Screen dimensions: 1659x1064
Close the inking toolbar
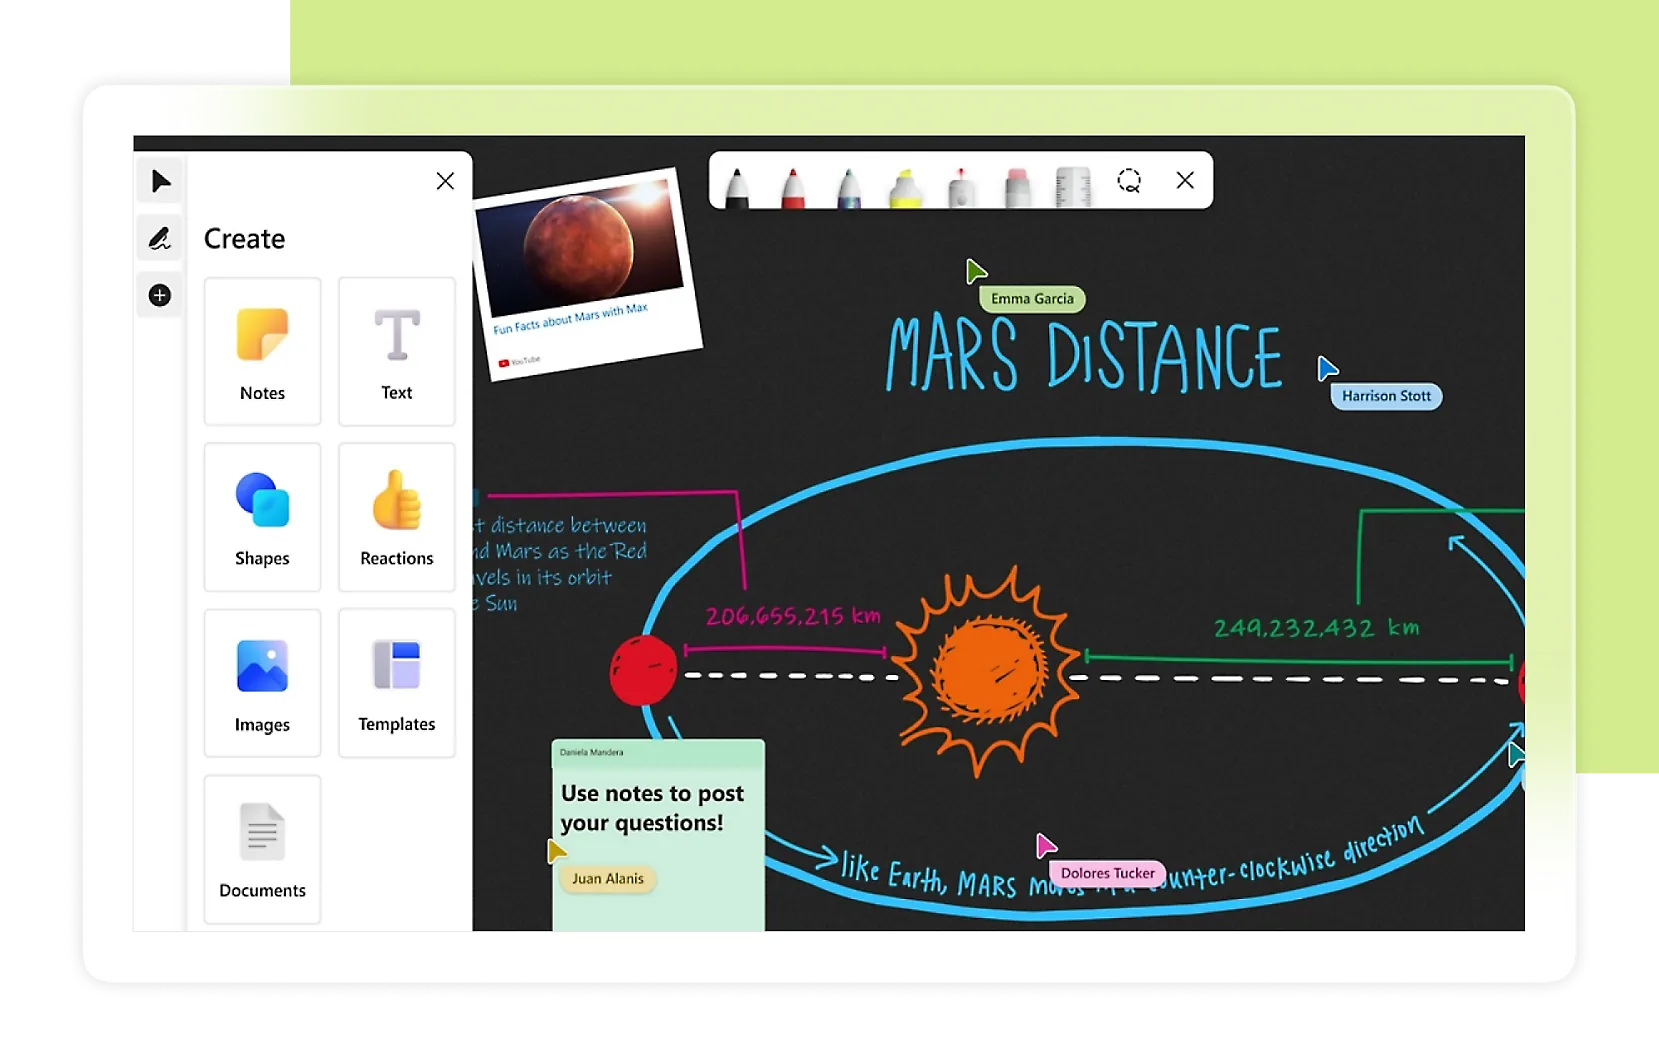tap(1185, 180)
